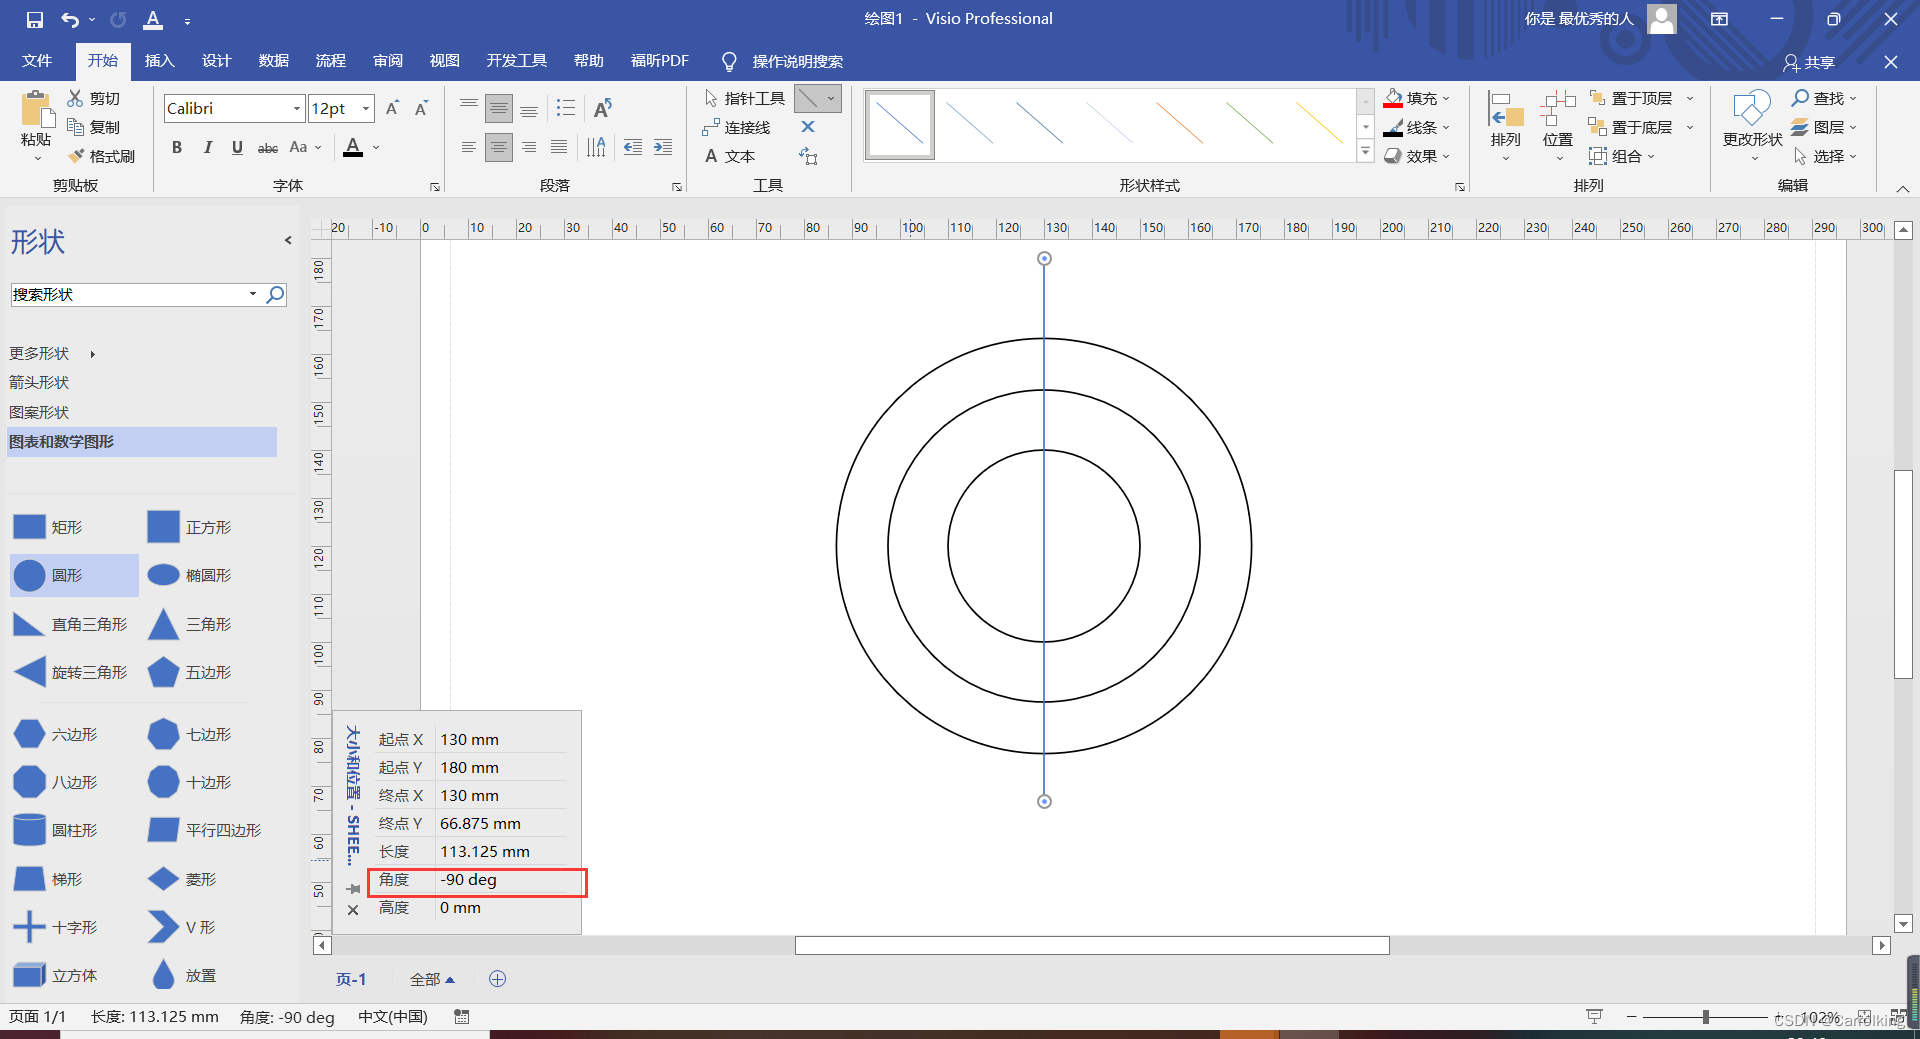Increase font size with the larger A icon
The width and height of the screenshot is (1920, 1039).
pos(392,108)
